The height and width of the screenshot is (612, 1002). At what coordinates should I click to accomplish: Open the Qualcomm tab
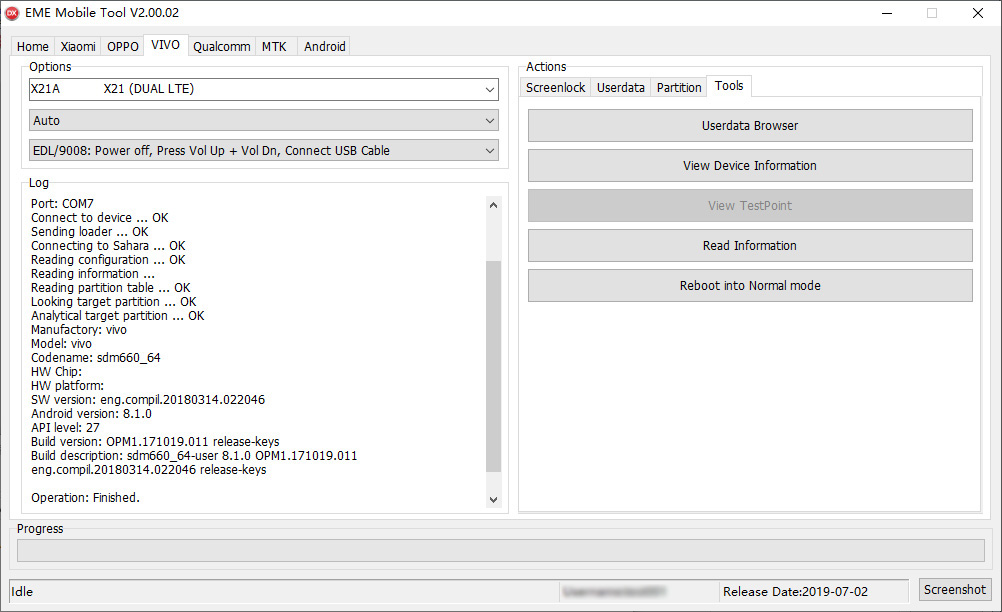point(222,46)
